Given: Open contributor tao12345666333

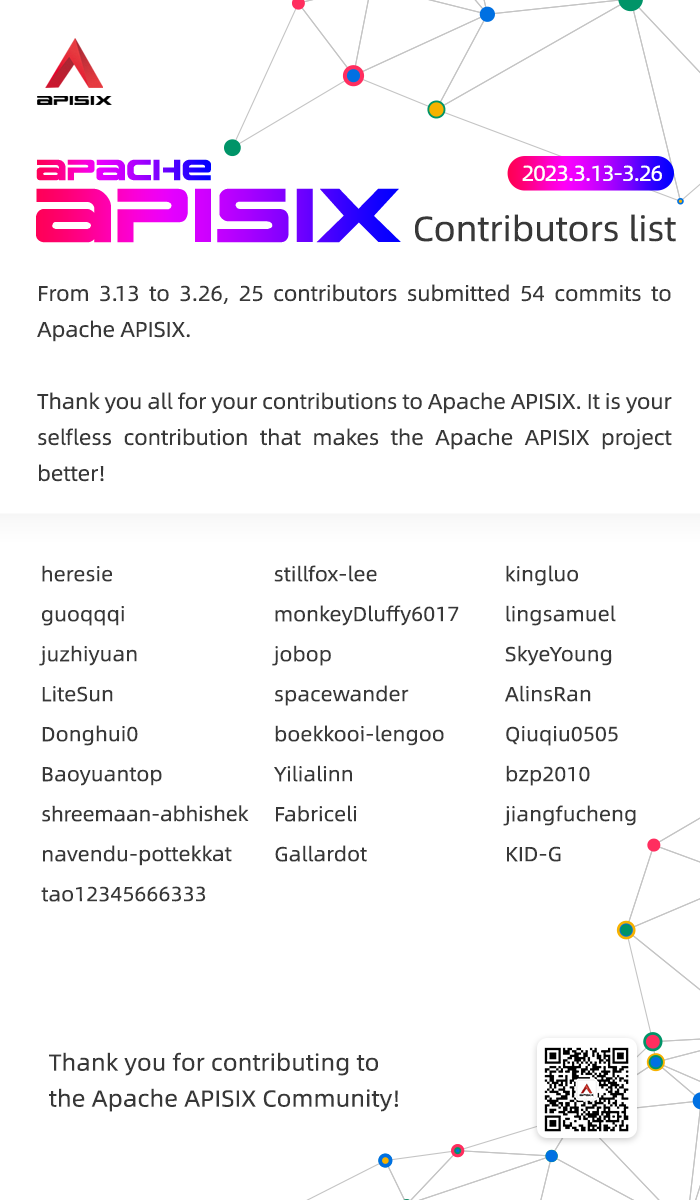Looking at the screenshot, I should (x=124, y=894).
